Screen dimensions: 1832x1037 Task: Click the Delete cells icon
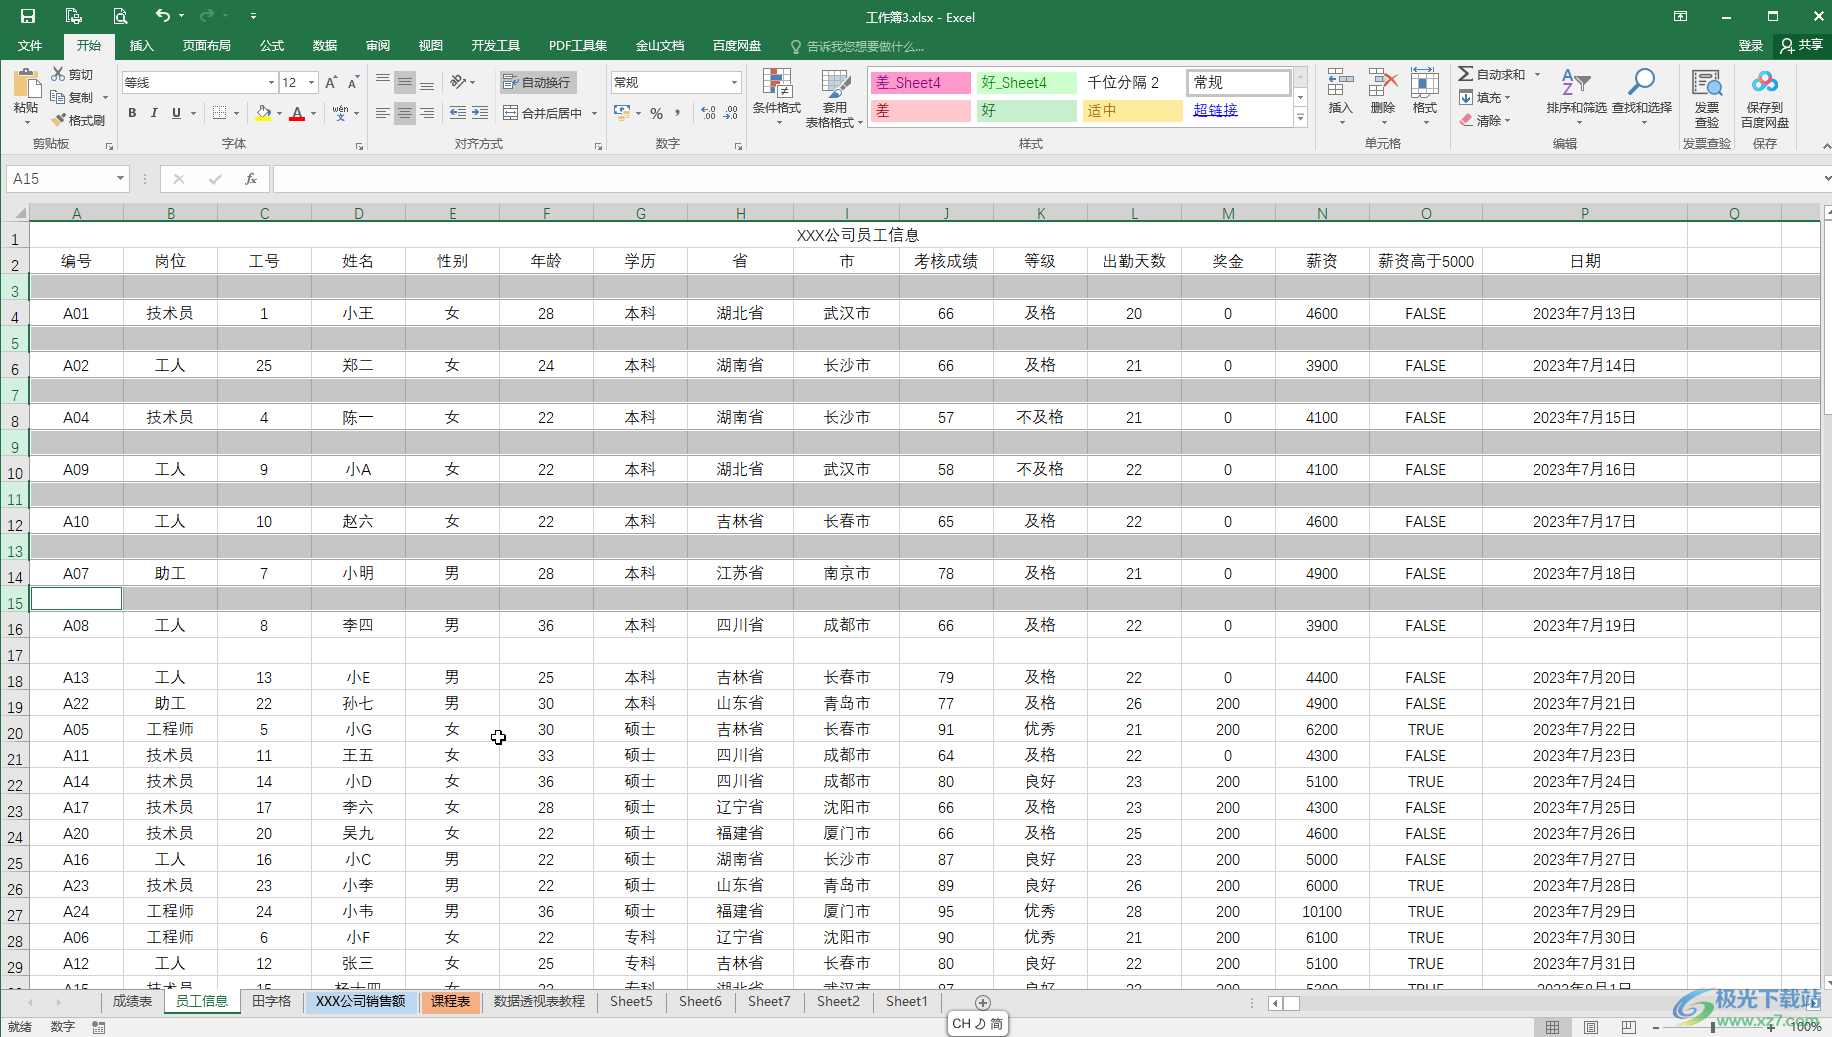tap(1383, 84)
